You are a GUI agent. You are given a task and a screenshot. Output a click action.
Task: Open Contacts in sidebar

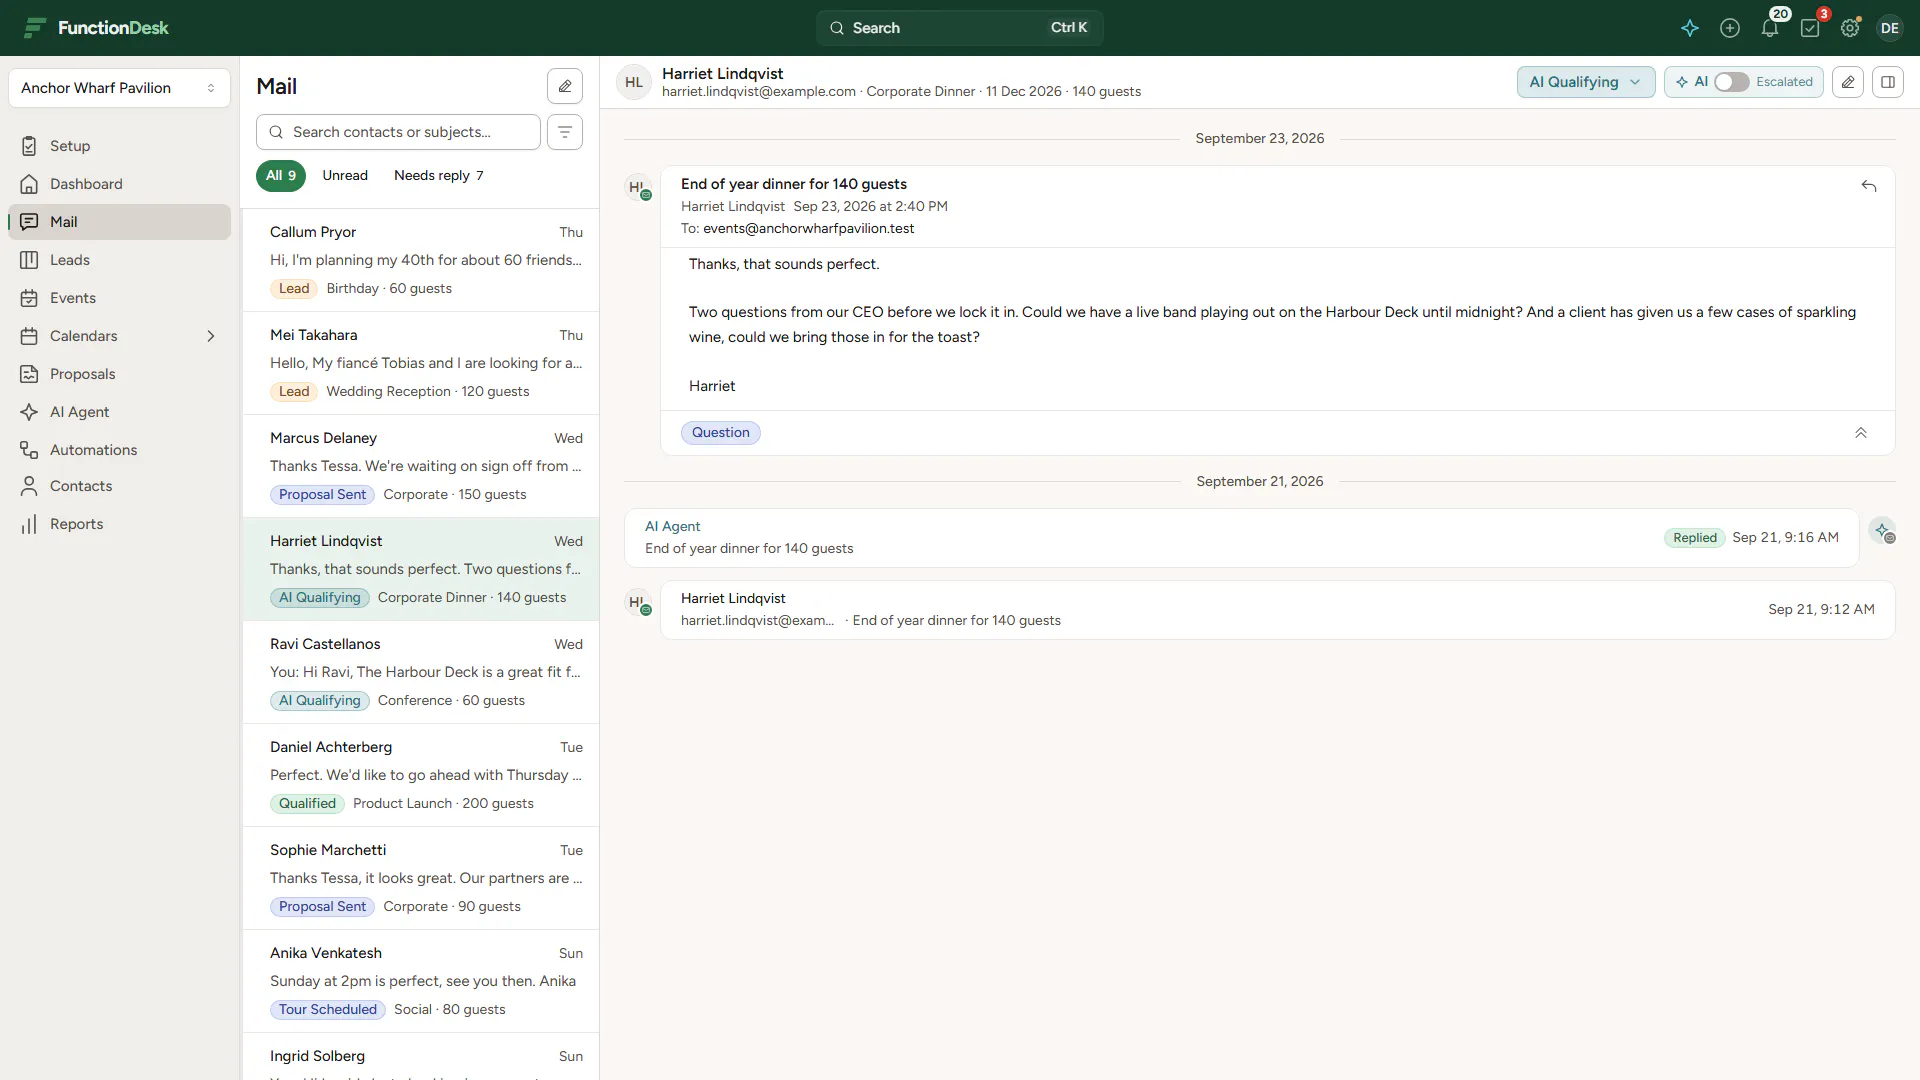[119, 486]
